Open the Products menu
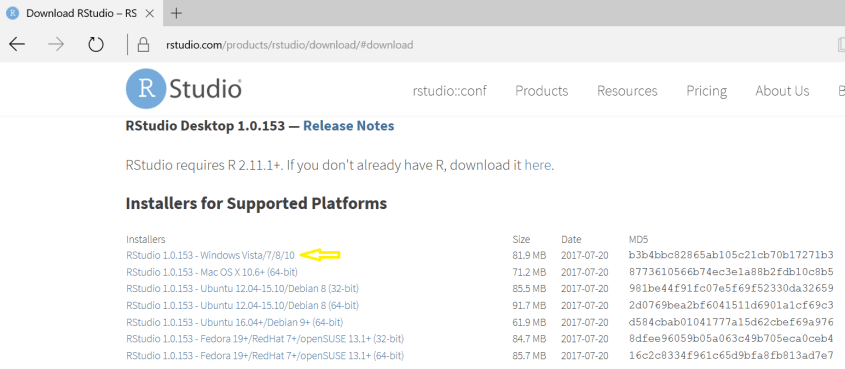The image size is (845, 369). pos(542,91)
